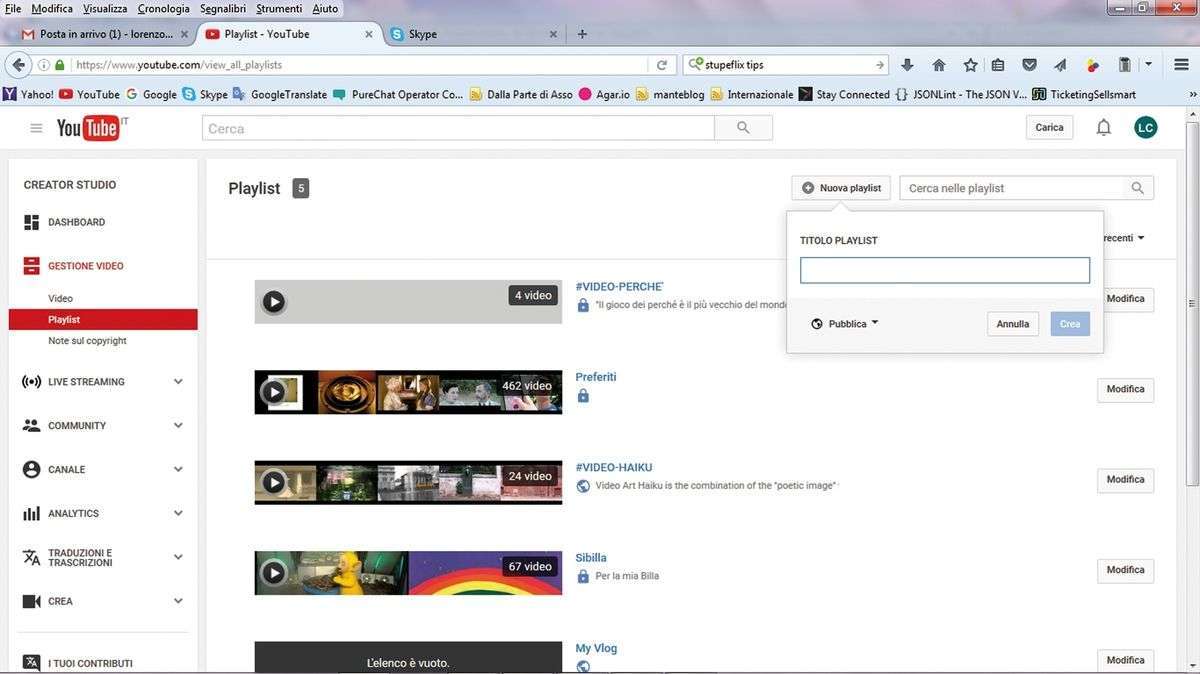Click the search magnifier button next to Cerca
The width and height of the screenshot is (1200, 674).
point(743,128)
